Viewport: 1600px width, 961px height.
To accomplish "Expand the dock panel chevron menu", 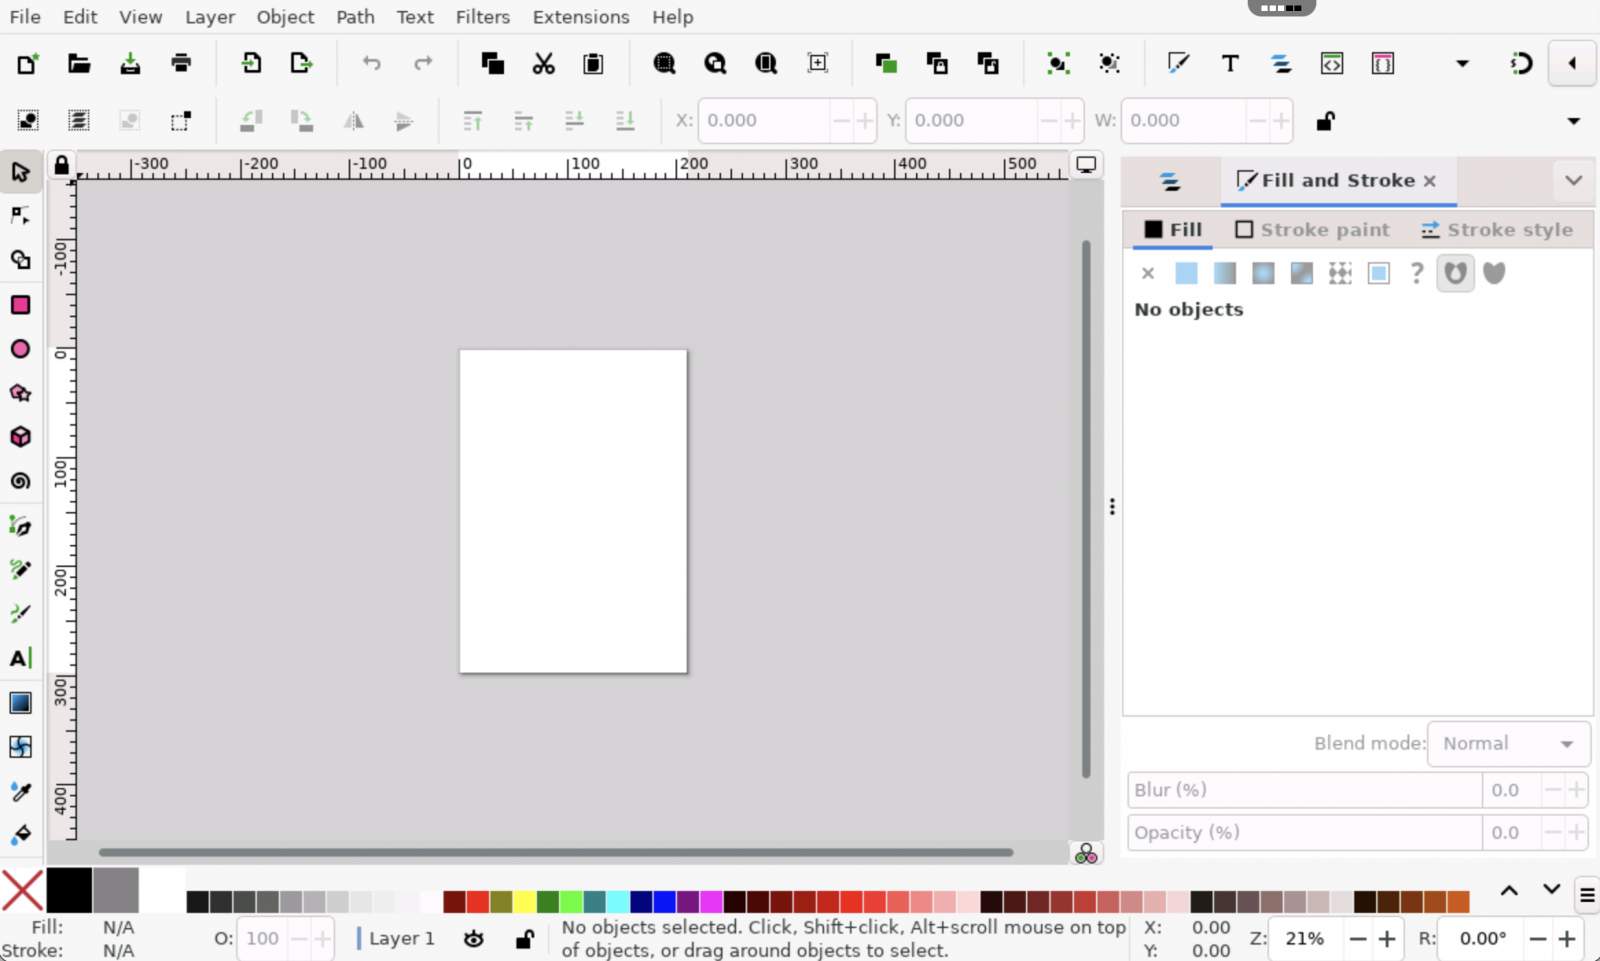I will click(1573, 181).
